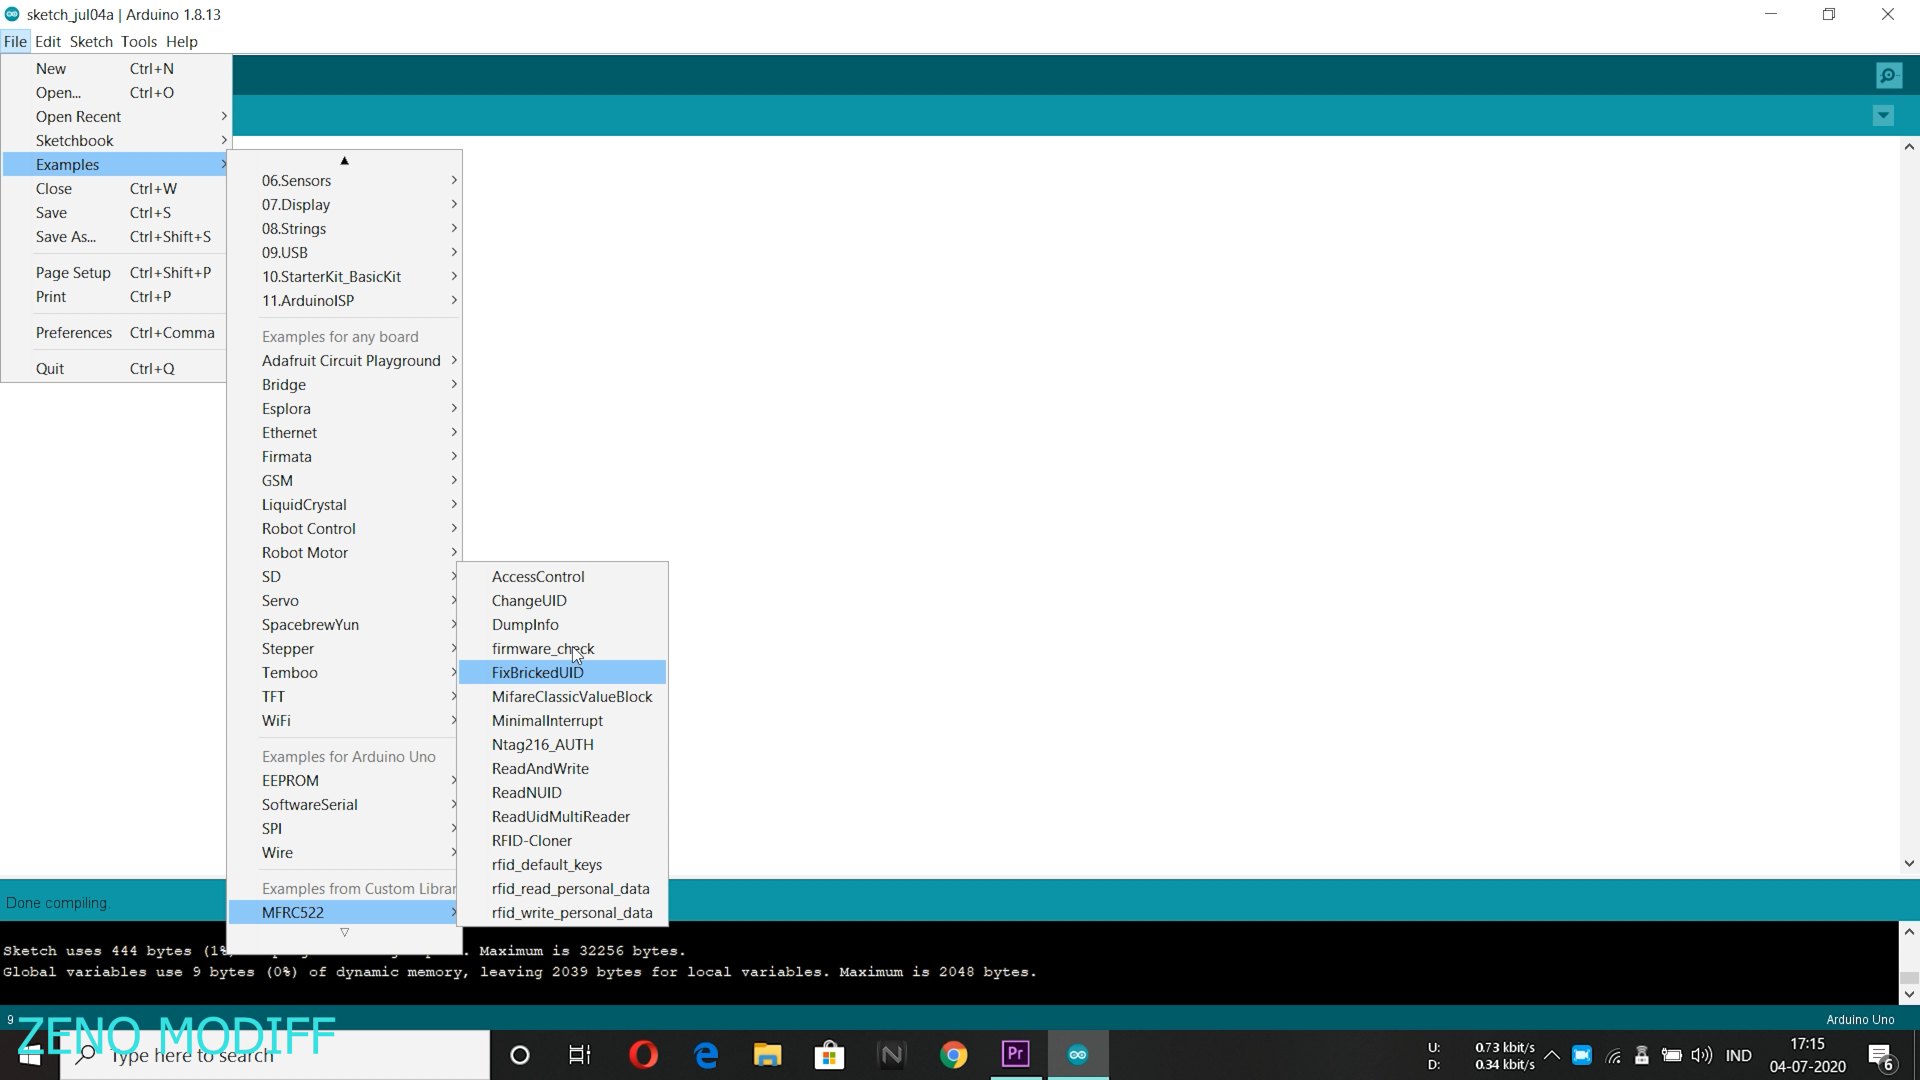
Task: Open the rfid_read_personal_data example
Action: tap(563, 889)
